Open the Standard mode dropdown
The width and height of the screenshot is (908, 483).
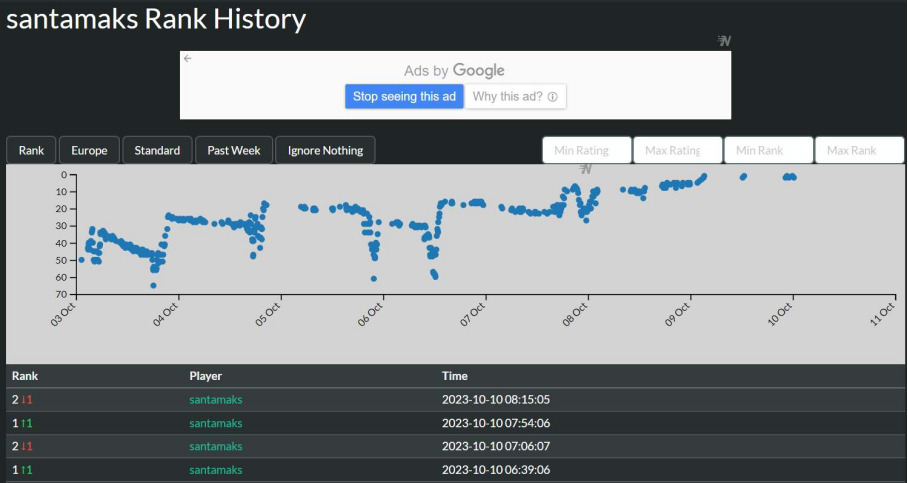(x=157, y=150)
